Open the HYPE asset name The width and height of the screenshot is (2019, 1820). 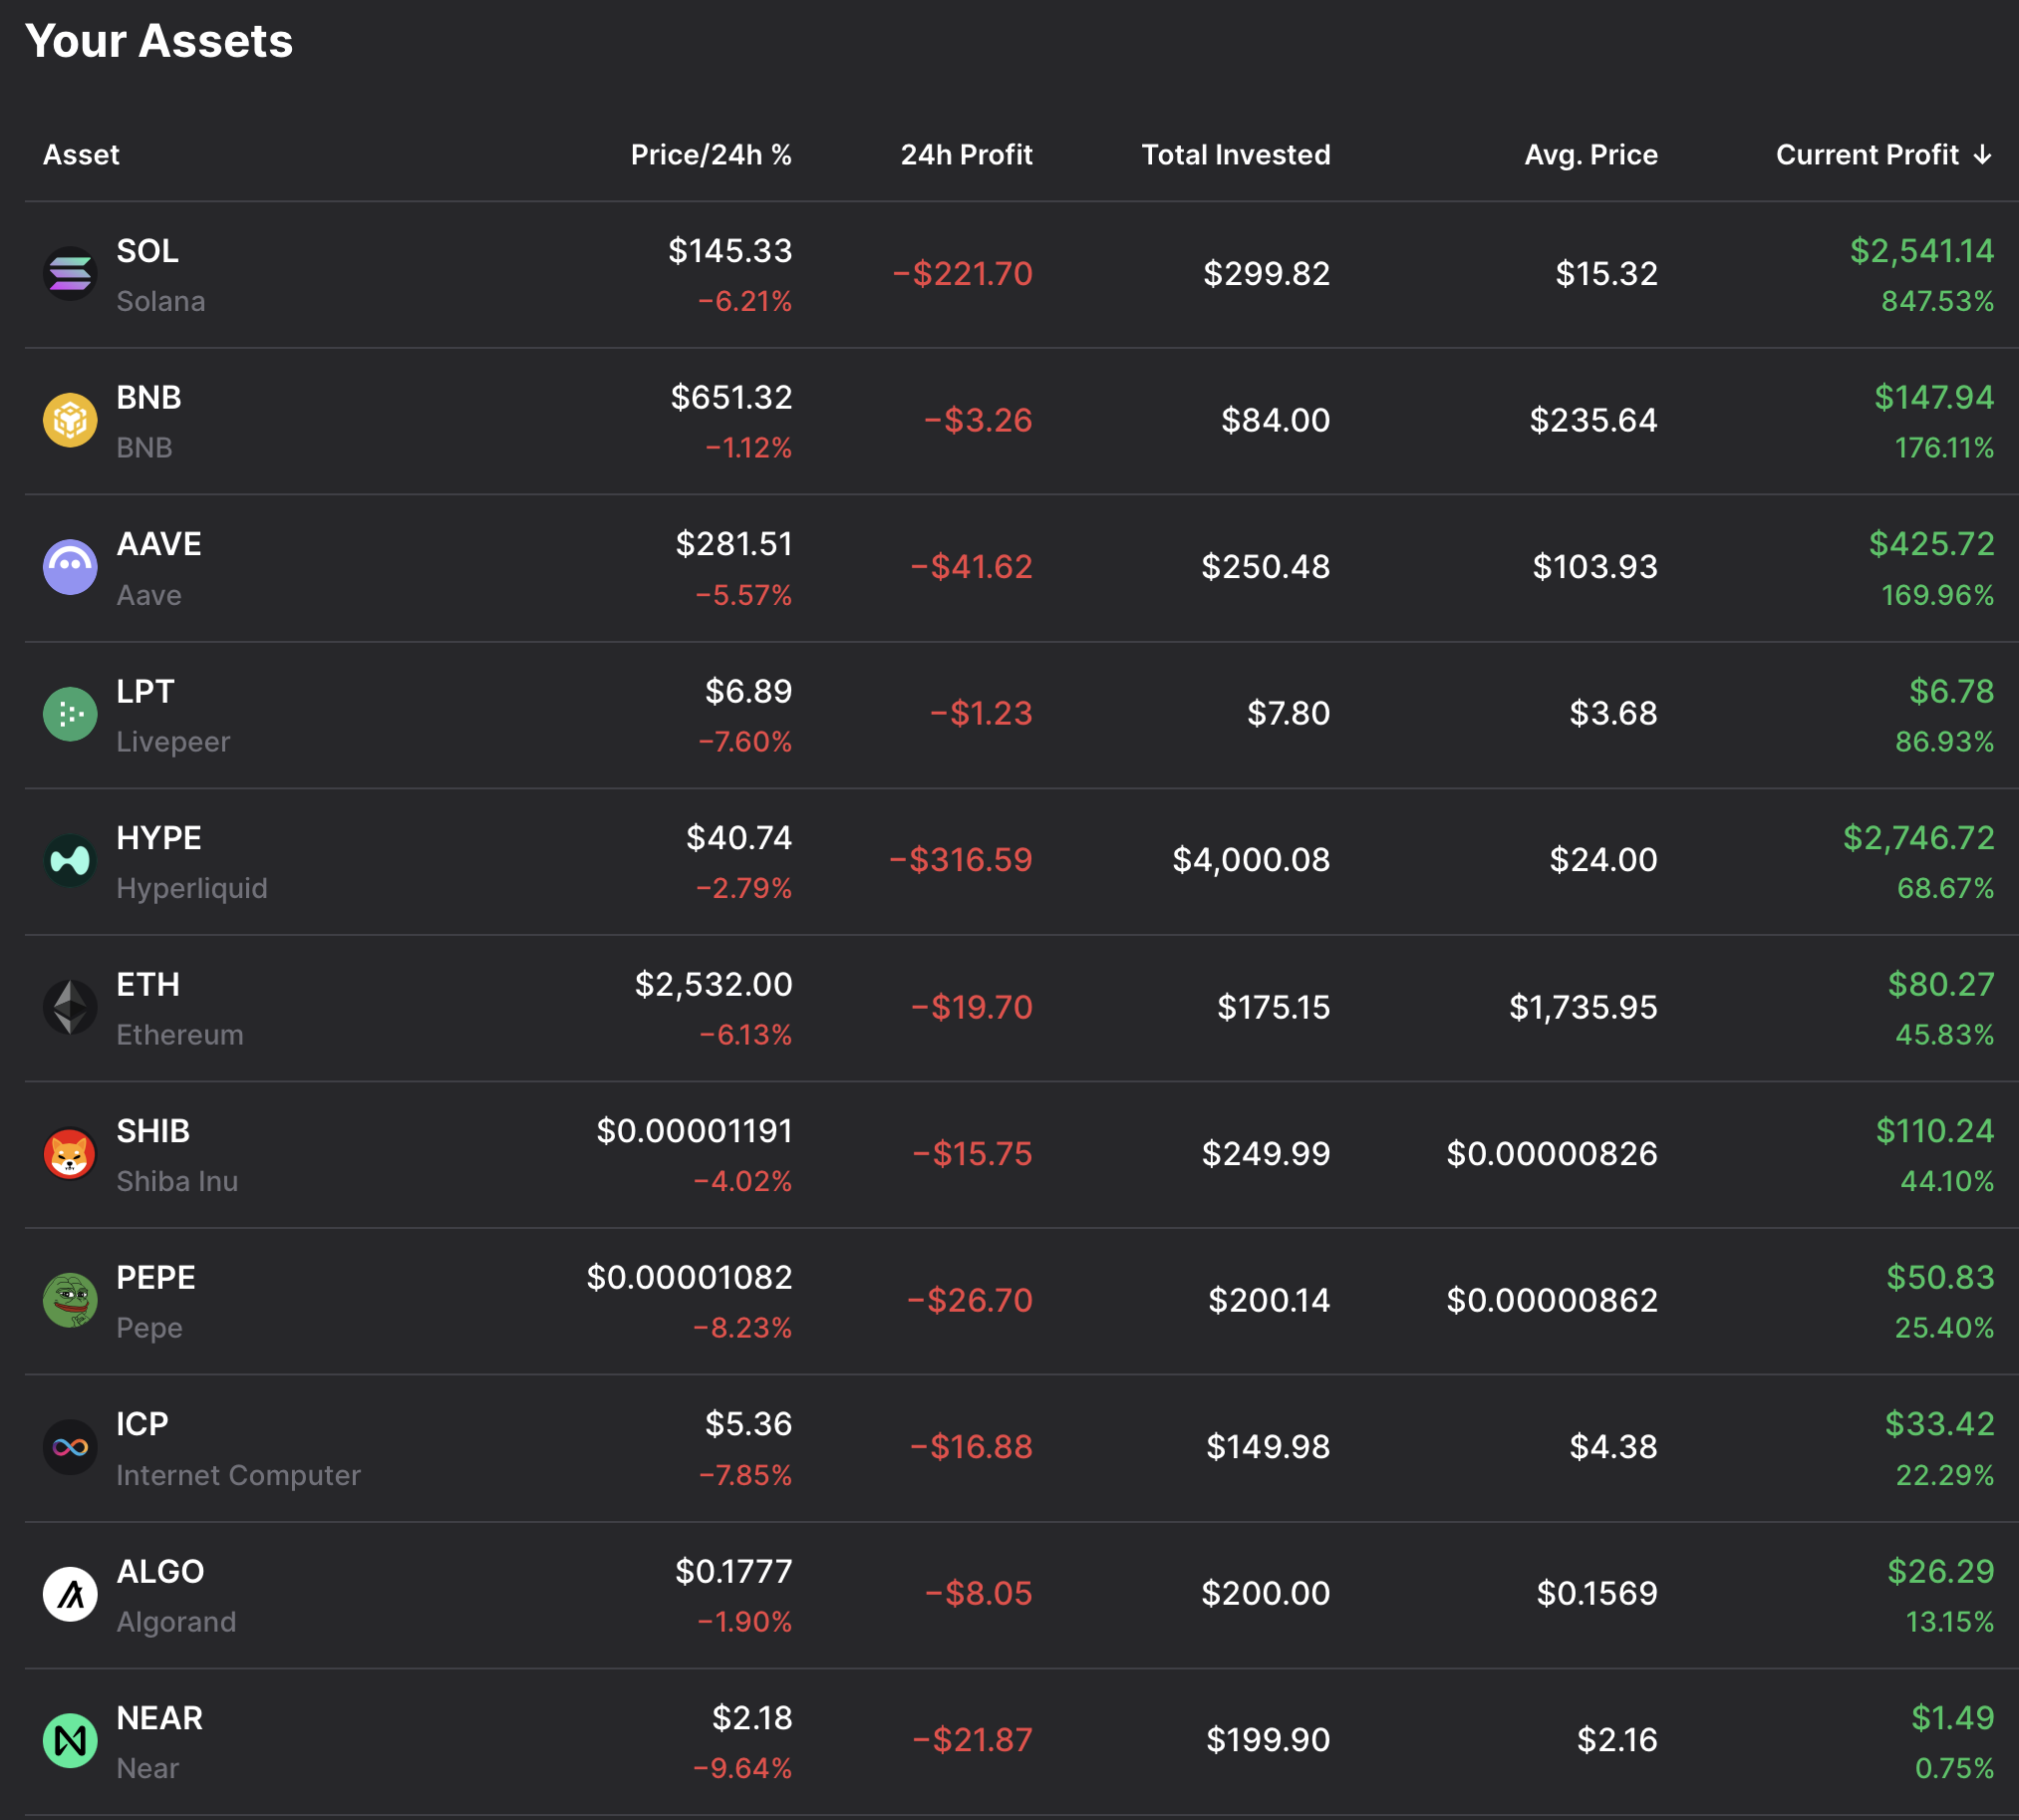(x=159, y=838)
